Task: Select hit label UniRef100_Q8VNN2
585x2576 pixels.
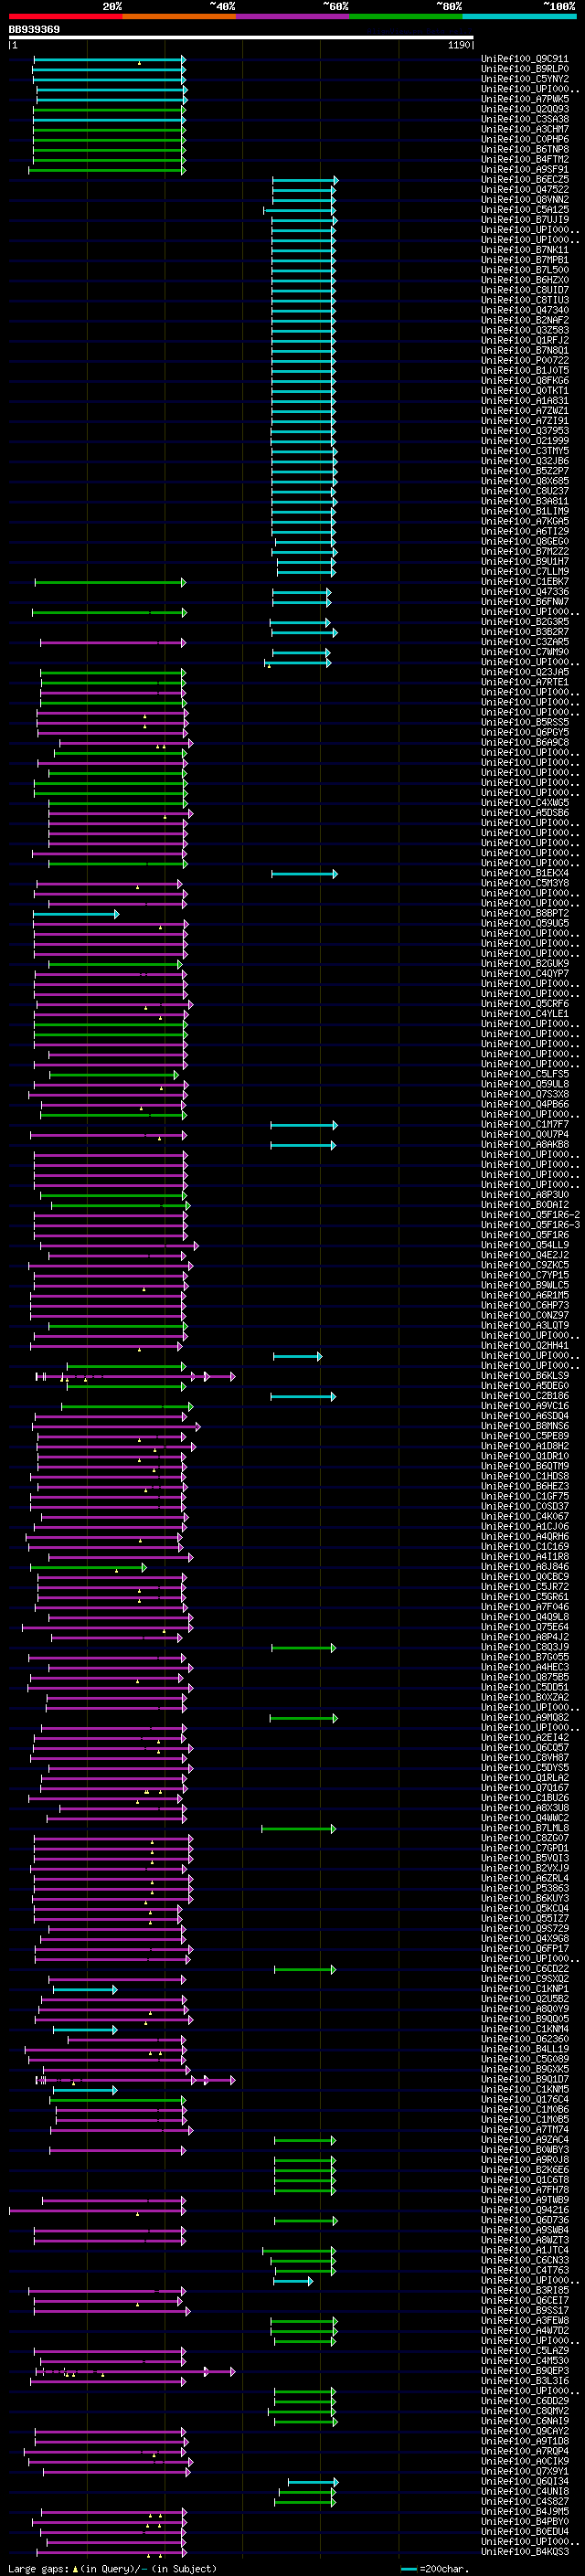Action: 524,200
